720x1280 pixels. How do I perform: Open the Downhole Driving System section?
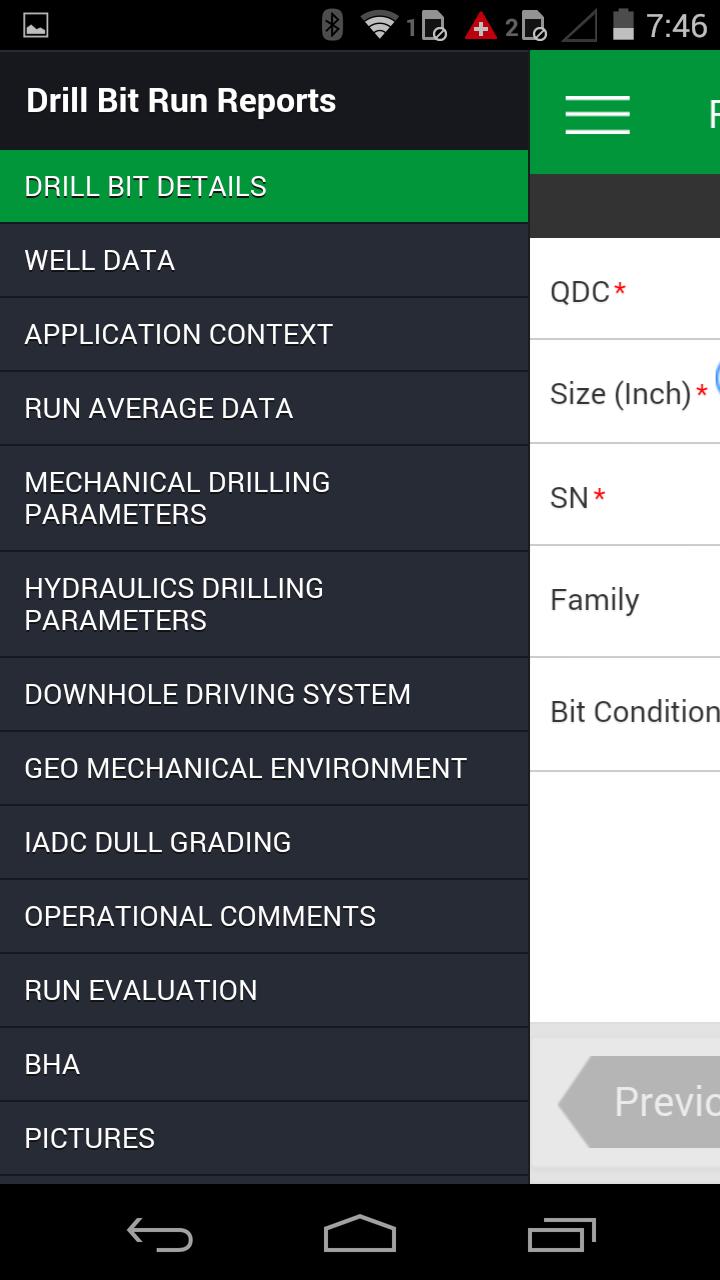coord(264,695)
